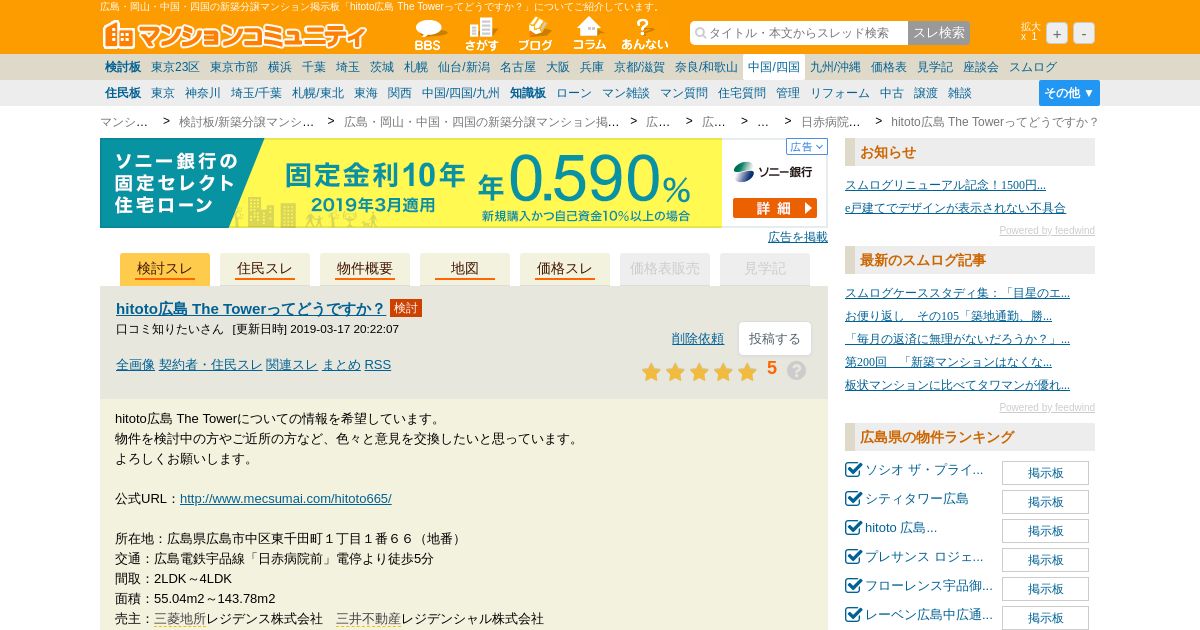Open the あんない question mark icon

click(x=644, y=34)
